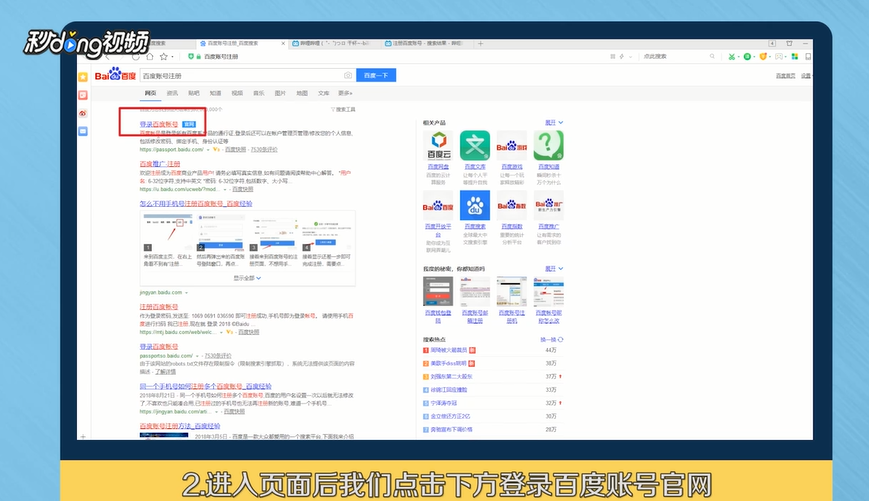Select the 网页 search tab
Screen dimensions: 869x501
coord(150,93)
